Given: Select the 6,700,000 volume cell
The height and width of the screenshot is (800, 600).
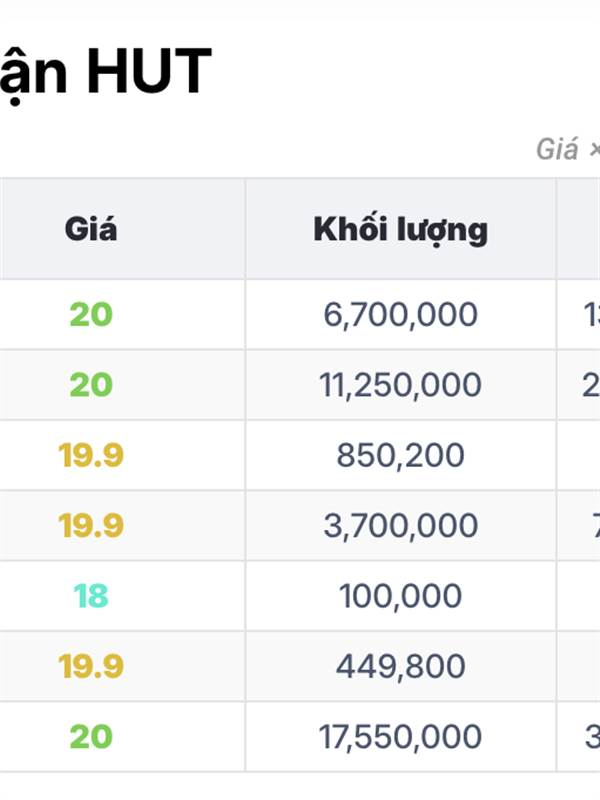Looking at the screenshot, I should click(400, 315).
